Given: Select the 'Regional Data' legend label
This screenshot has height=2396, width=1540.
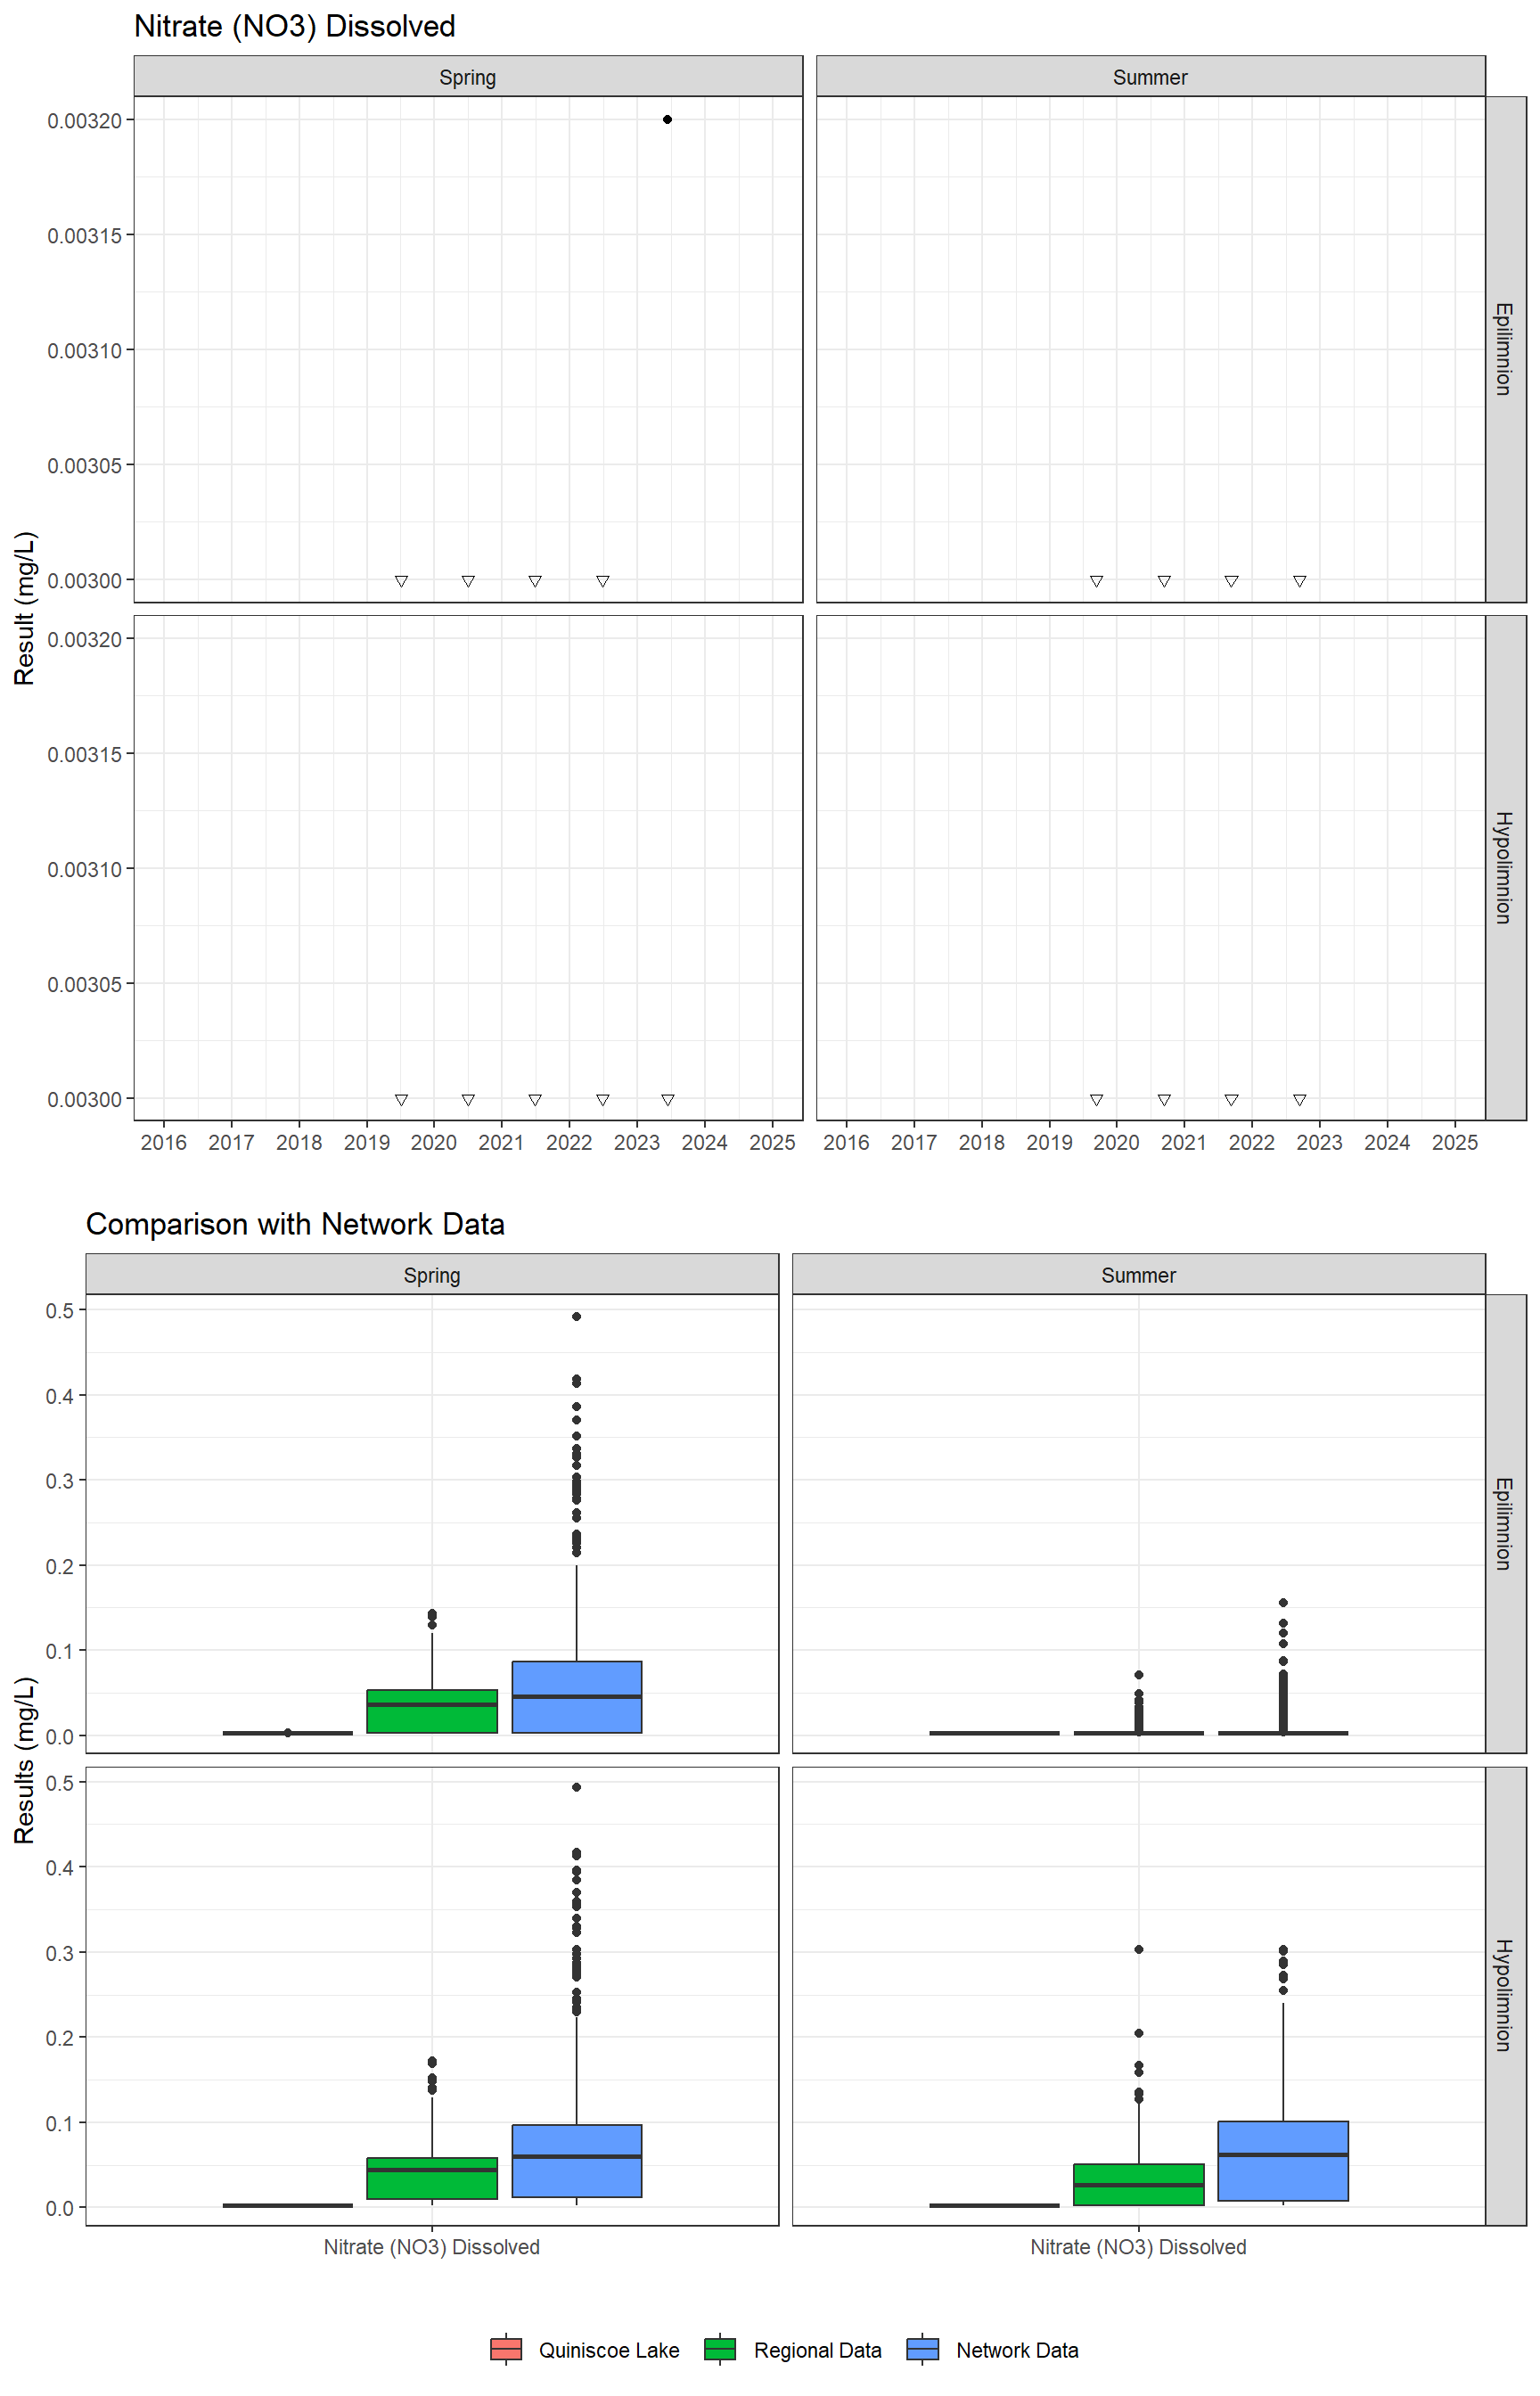Looking at the screenshot, I should [x=817, y=2350].
